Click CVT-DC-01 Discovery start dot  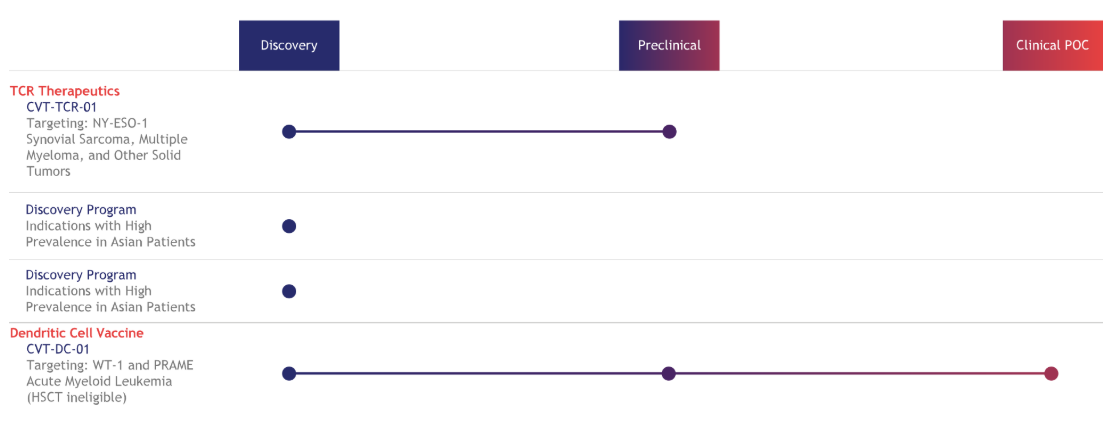click(289, 373)
